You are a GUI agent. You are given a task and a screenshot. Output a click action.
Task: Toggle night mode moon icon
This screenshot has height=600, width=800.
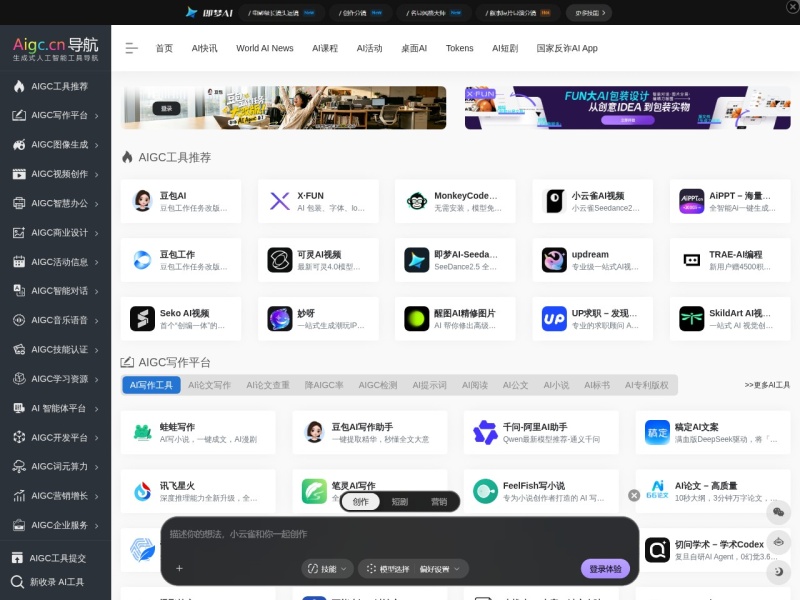tap(779, 571)
